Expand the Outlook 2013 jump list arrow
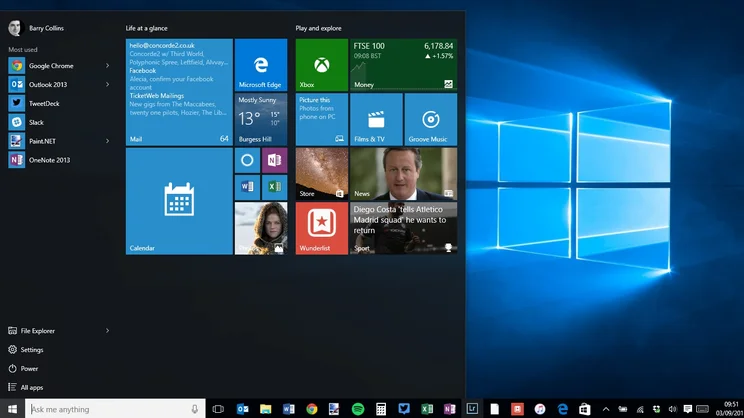 tap(108, 85)
